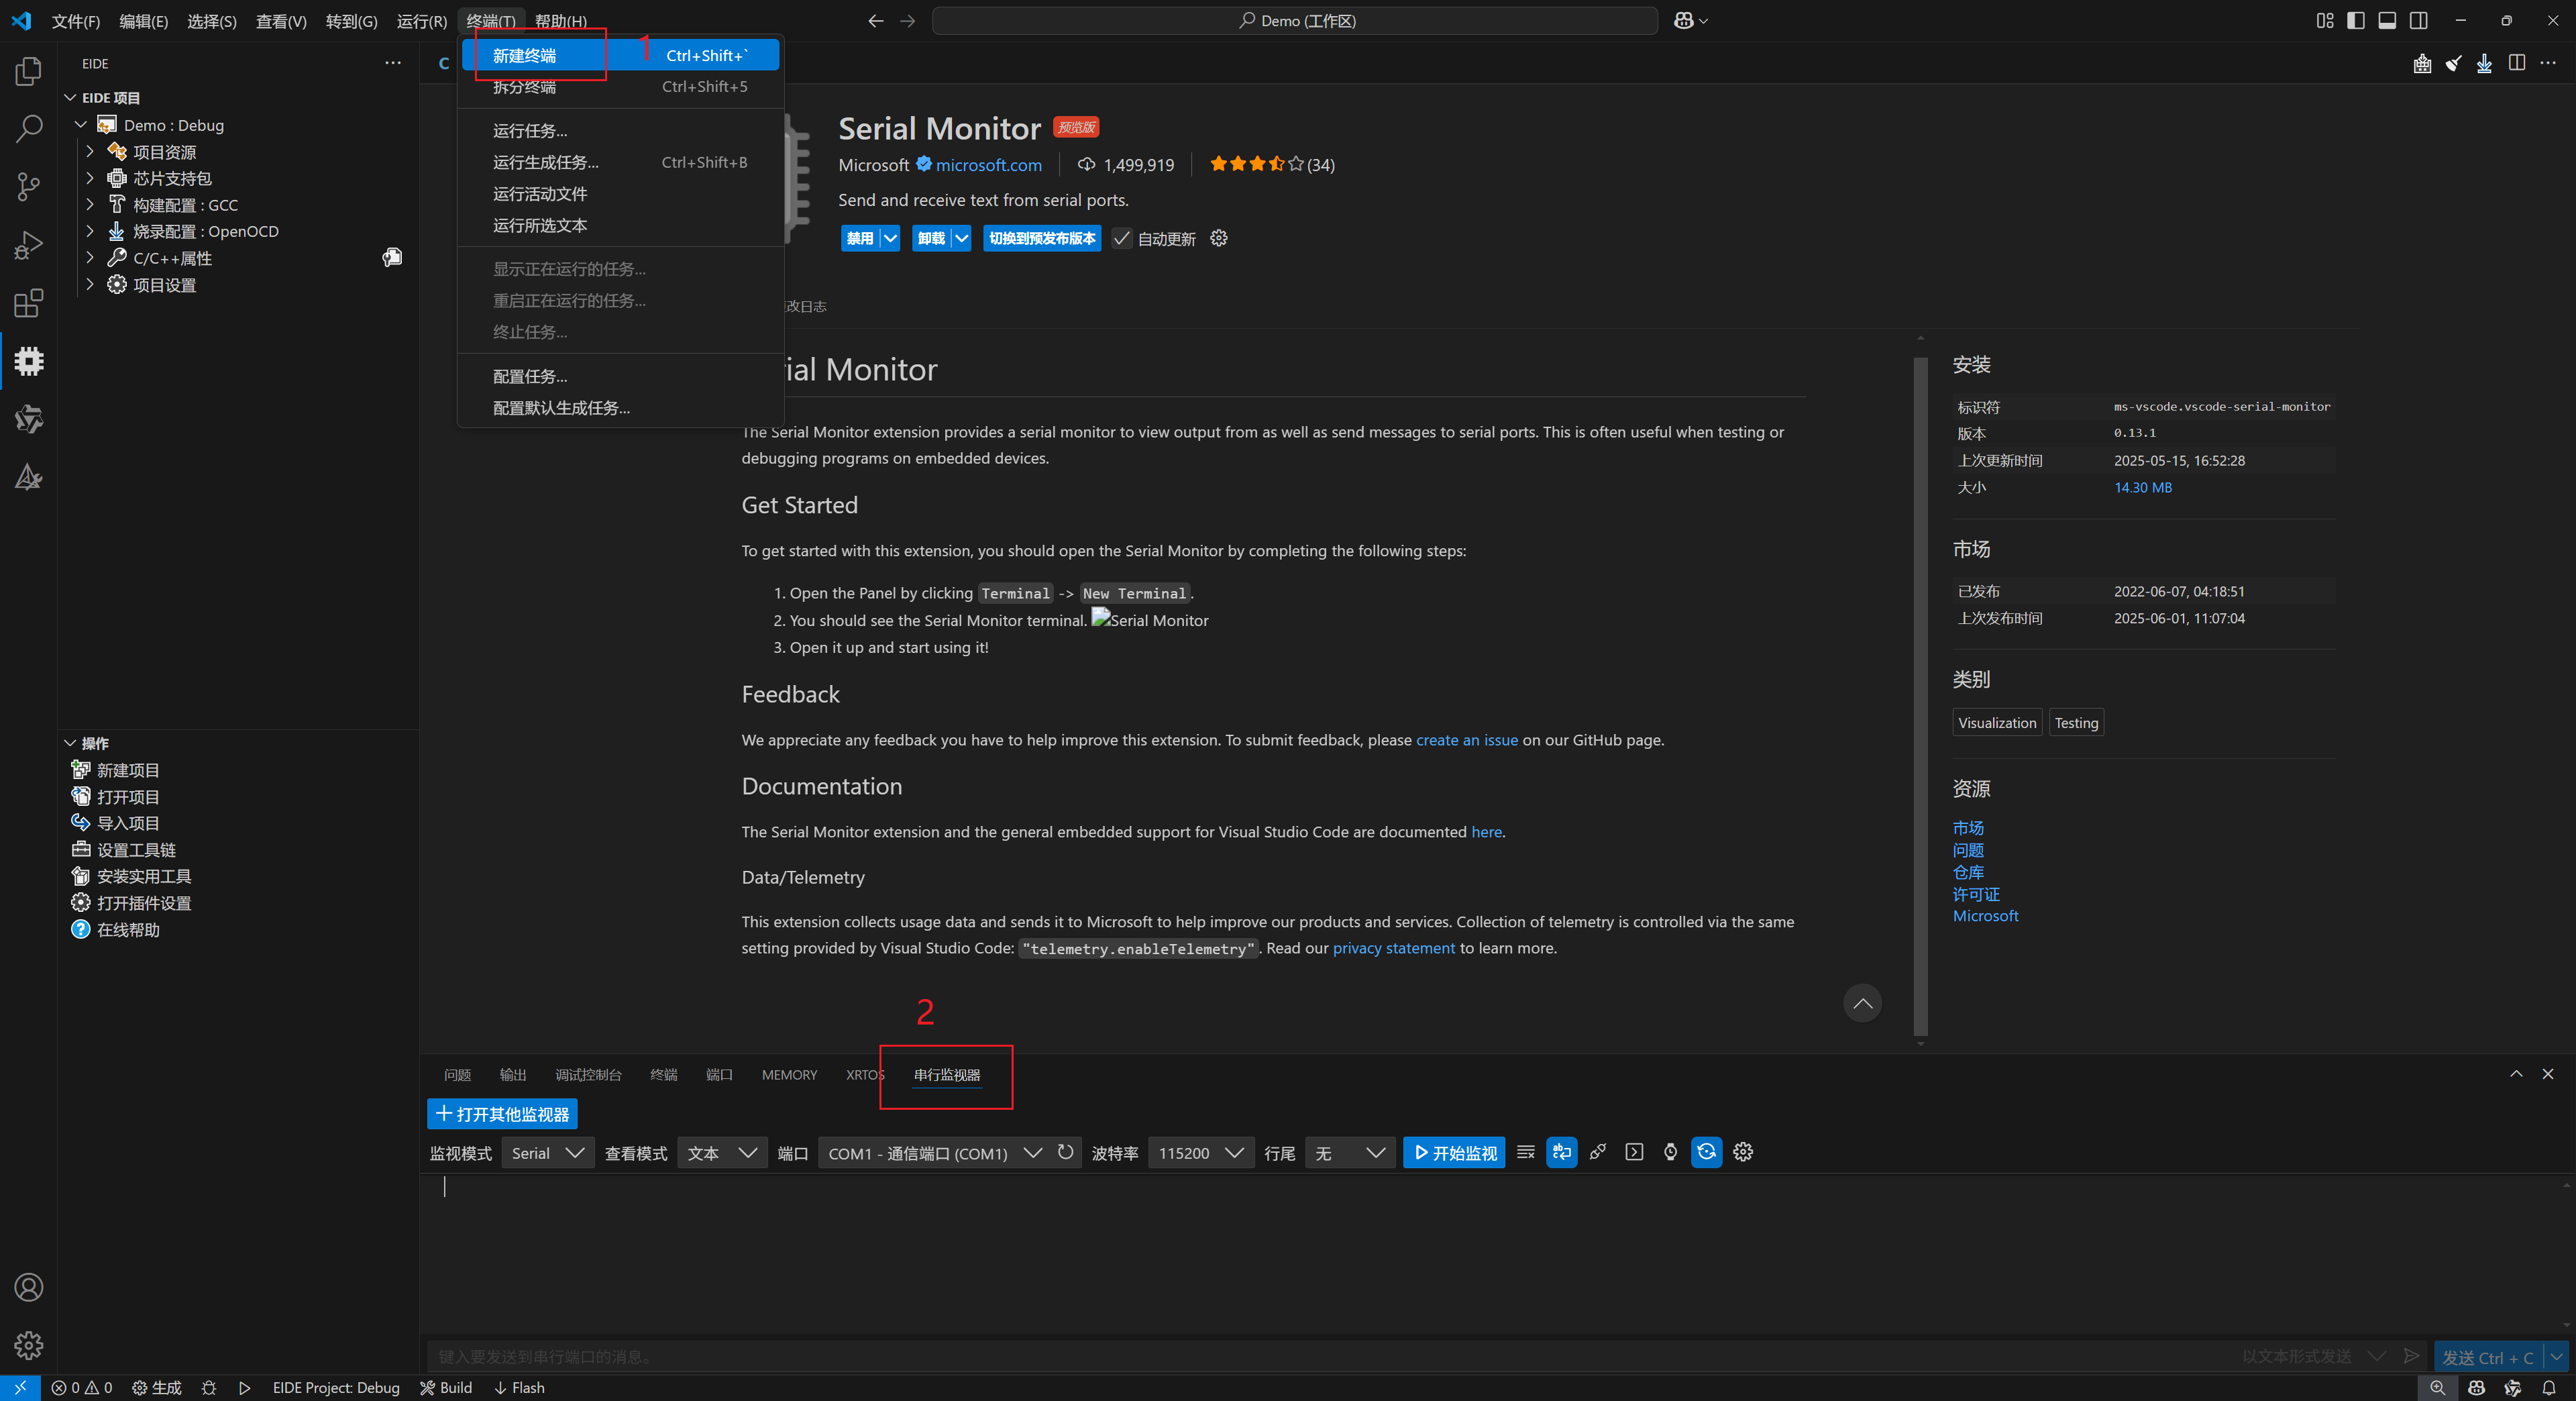Toggle terminal mode button in monitor toolbar
The width and height of the screenshot is (2576, 1401).
click(x=1634, y=1152)
